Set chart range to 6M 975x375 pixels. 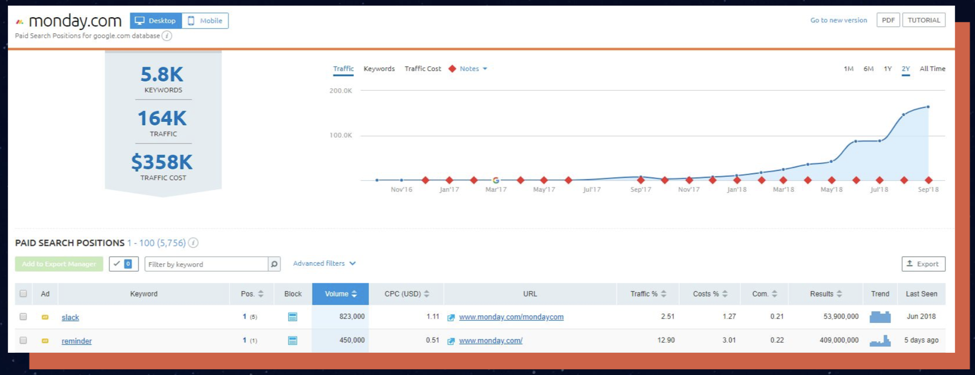869,69
